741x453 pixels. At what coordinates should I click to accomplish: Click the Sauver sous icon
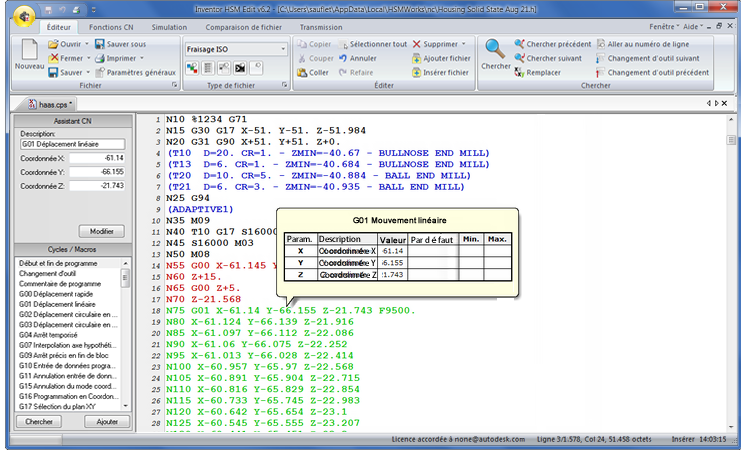pyautogui.click(x=100, y=44)
